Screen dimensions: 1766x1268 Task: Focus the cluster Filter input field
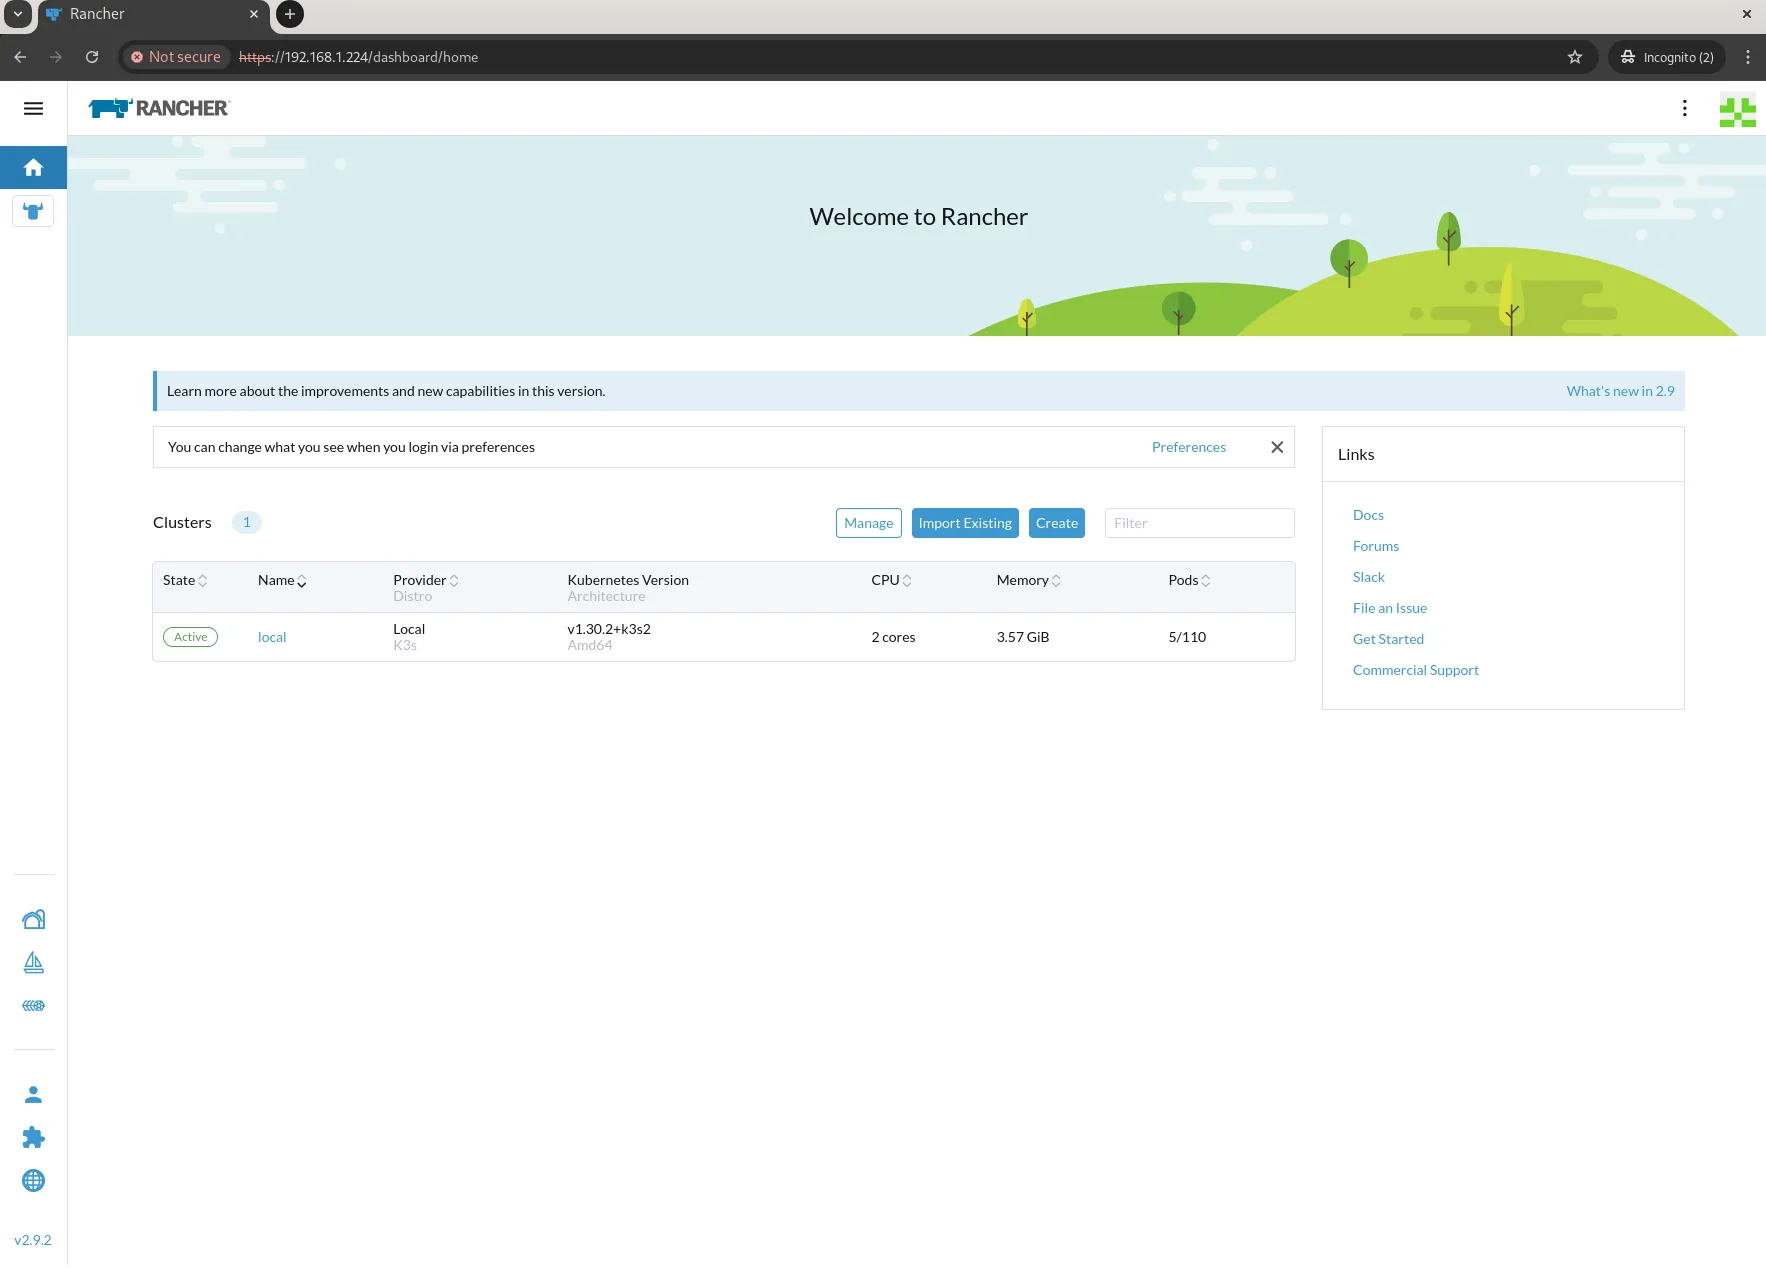tap(1199, 523)
